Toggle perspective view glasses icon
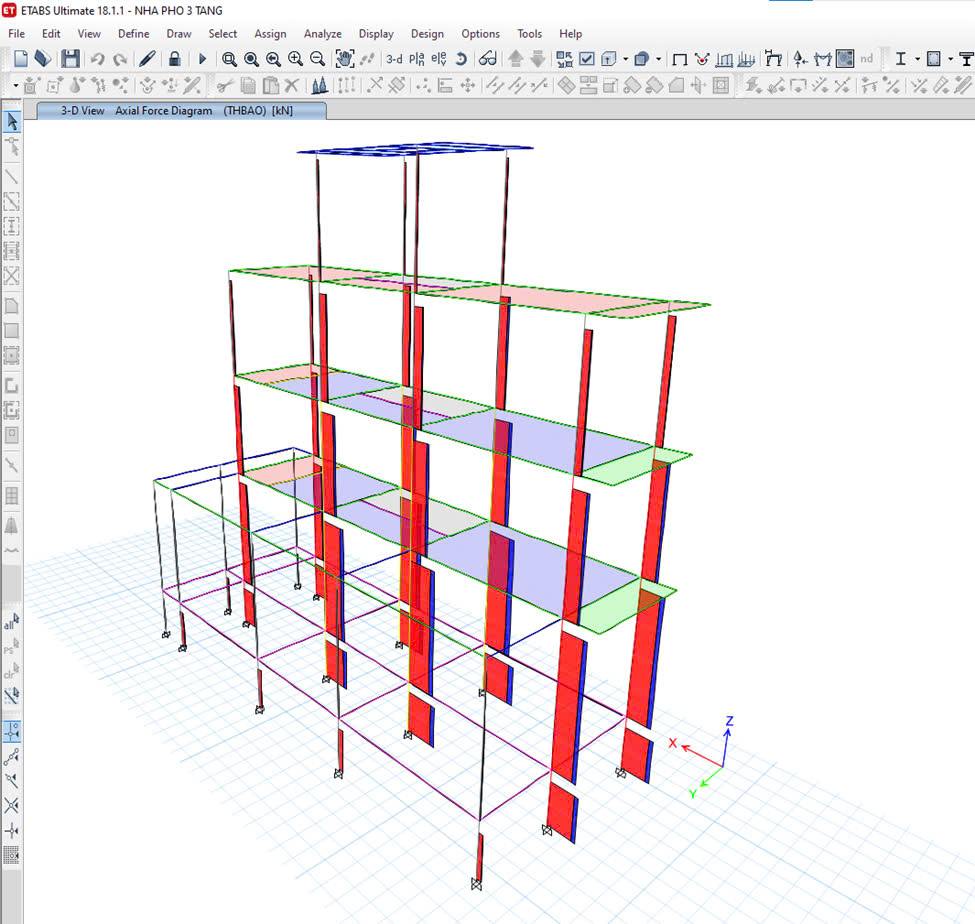The image size is (975, 924). coord(488,59)
